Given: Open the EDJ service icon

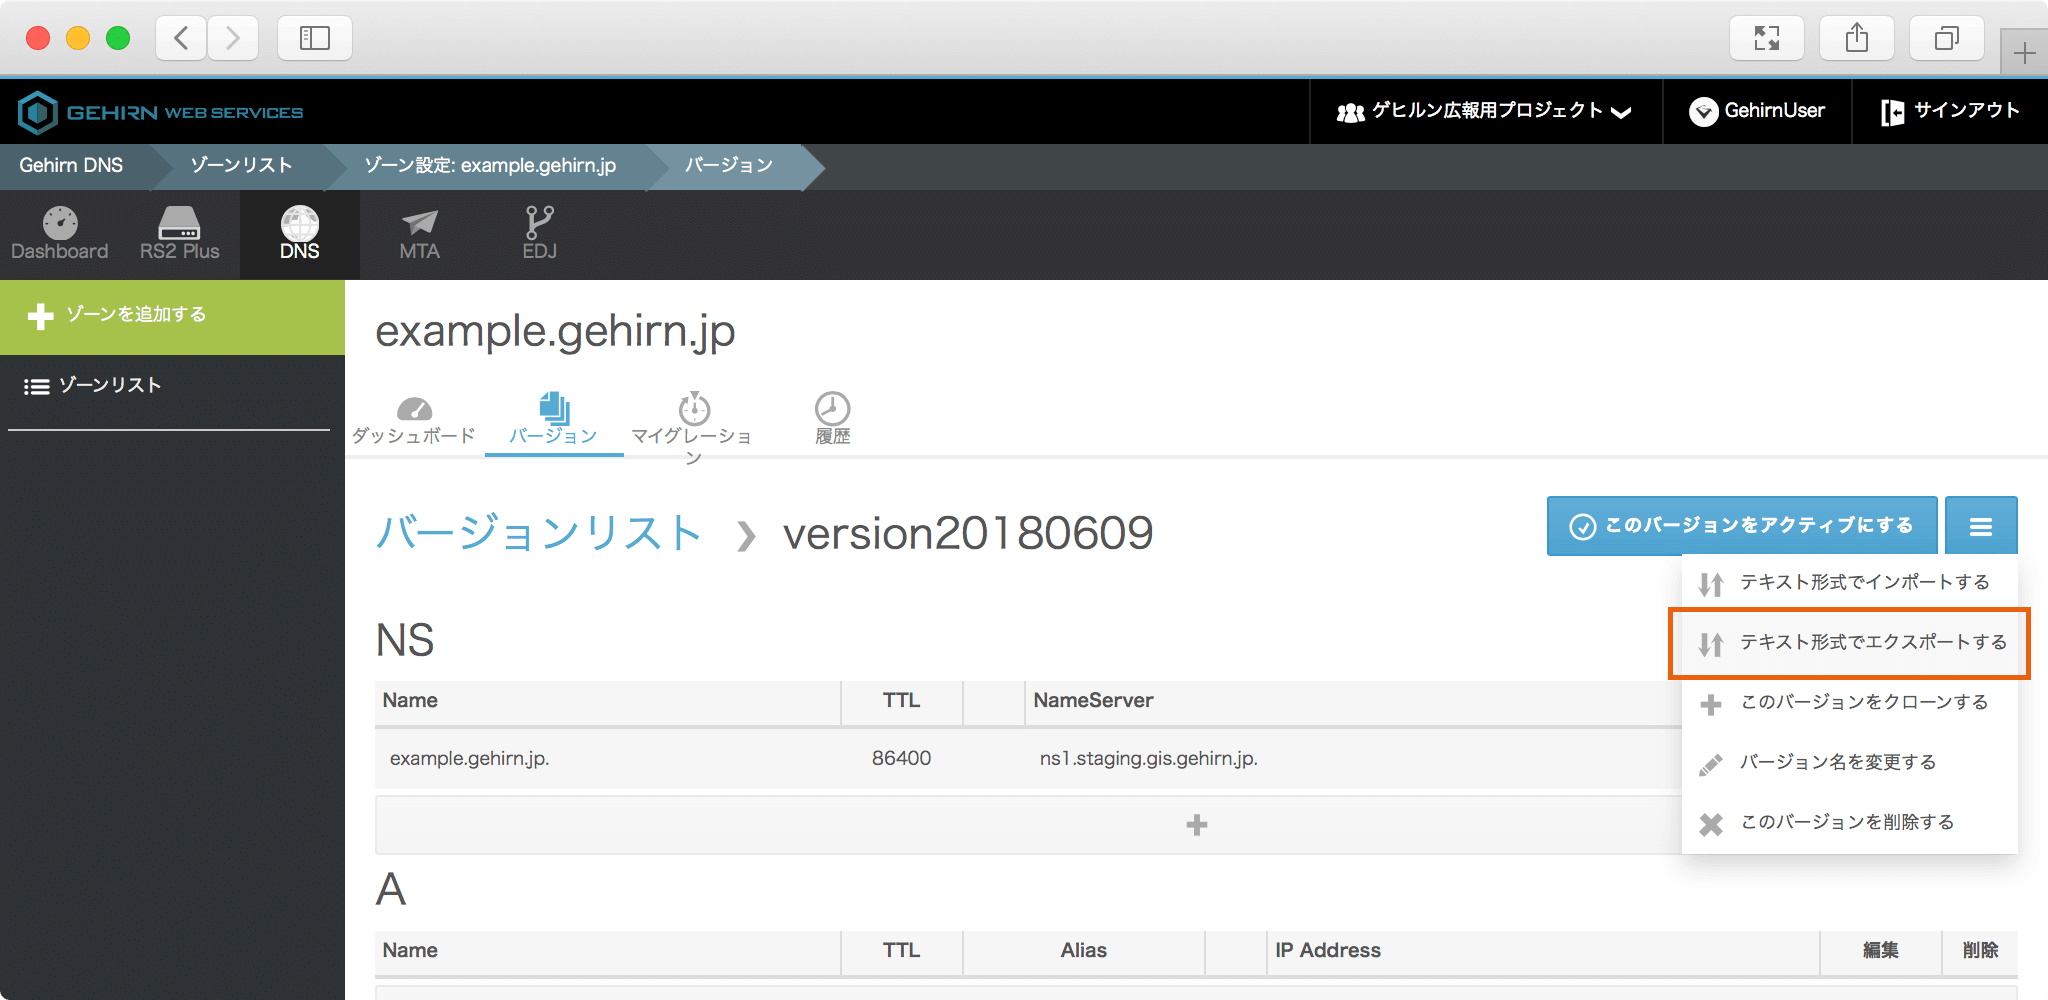Looking at the screenshot, I should click(x=539, y=234).
